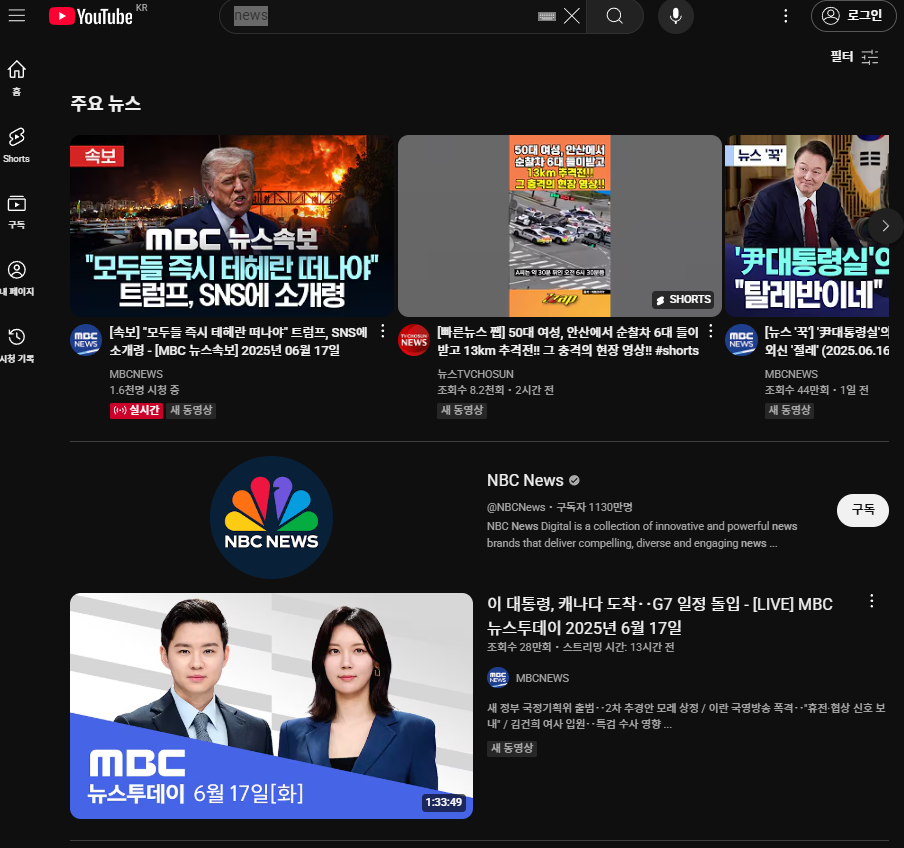Image resolution: width=904 pixels, height=848 pixels.
Task: Open the 순찰차 13km 추격전 Shorts thumbnail
Action: [x=559, y=225]
